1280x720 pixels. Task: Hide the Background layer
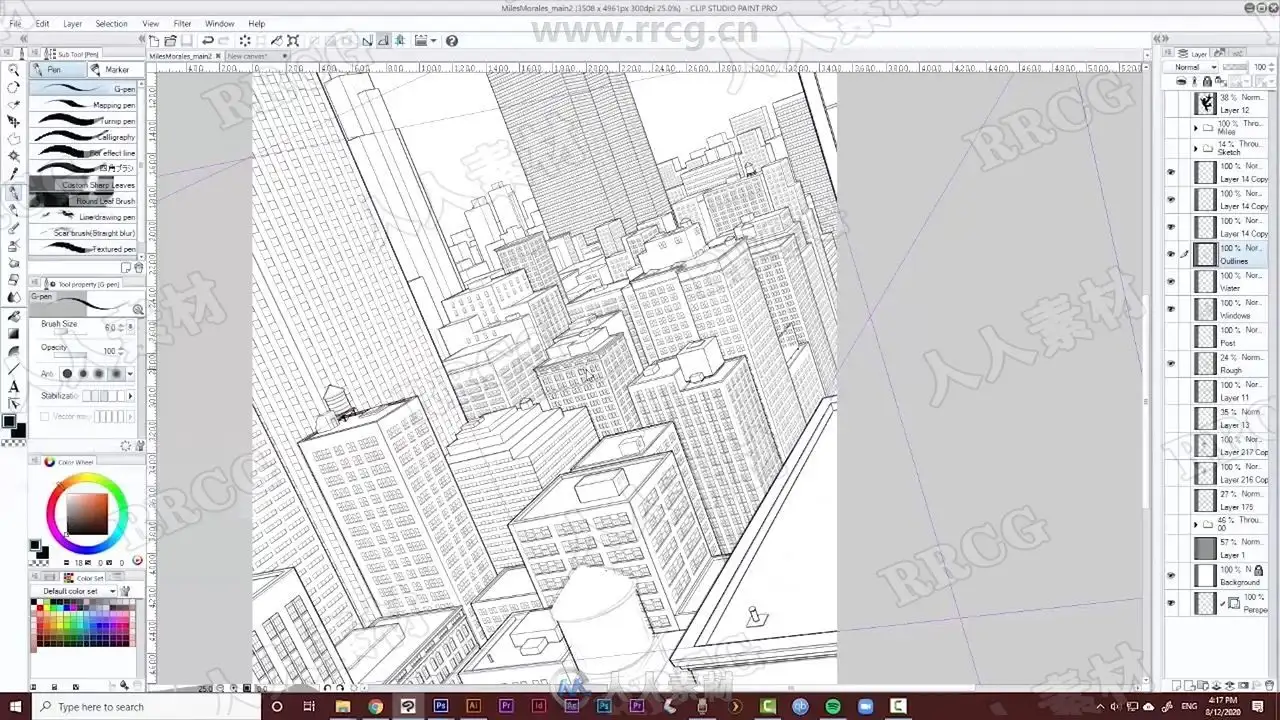pyautogui.click(x=1171, y=576)
